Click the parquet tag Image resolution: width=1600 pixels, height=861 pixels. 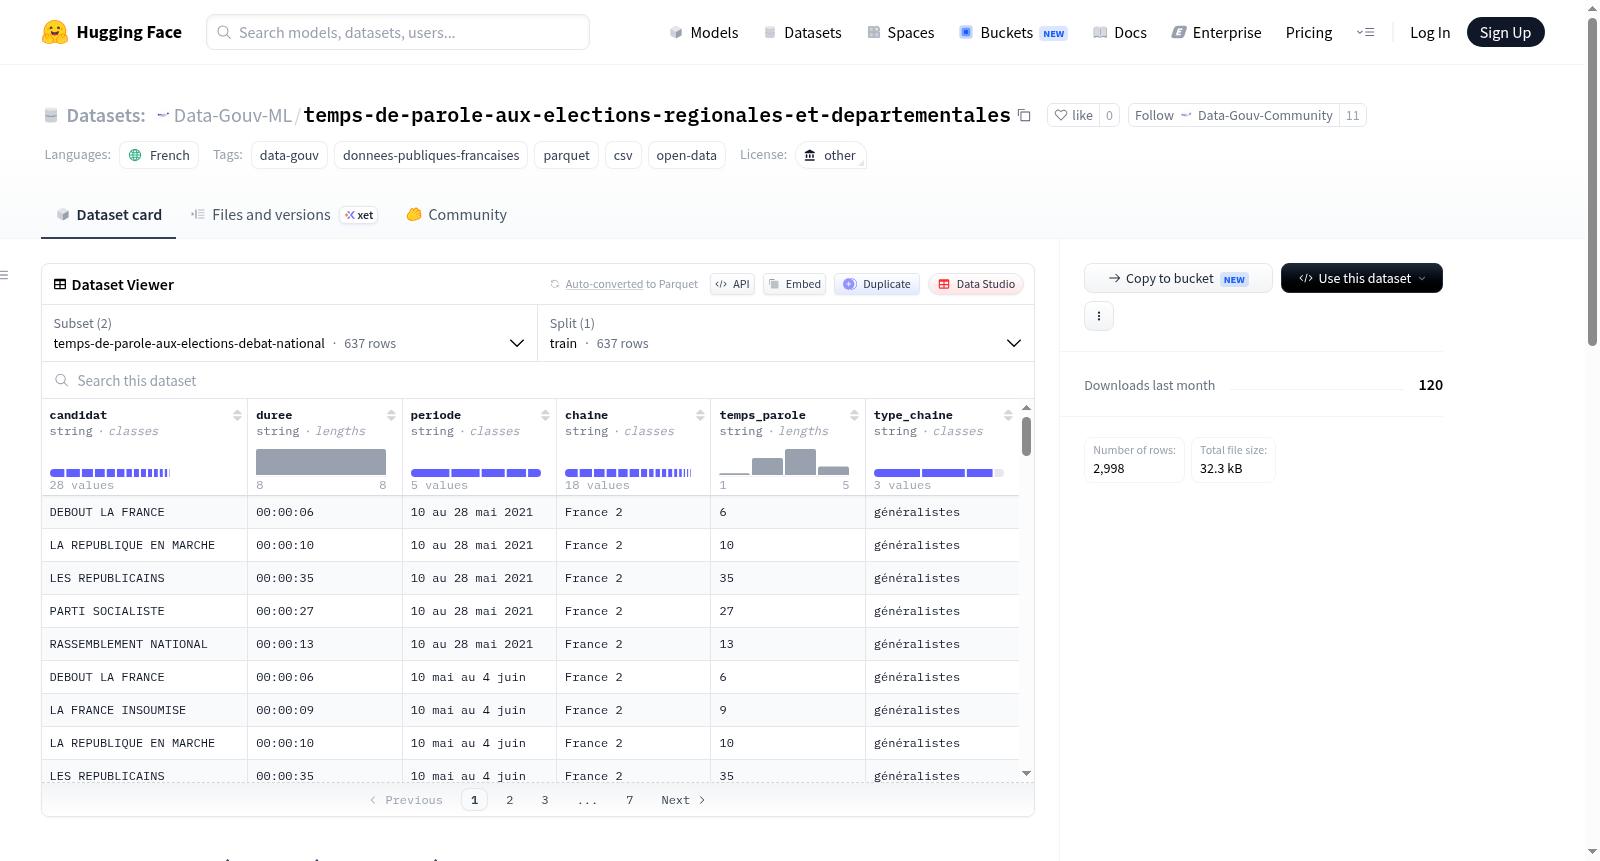(x=566, y=155)
